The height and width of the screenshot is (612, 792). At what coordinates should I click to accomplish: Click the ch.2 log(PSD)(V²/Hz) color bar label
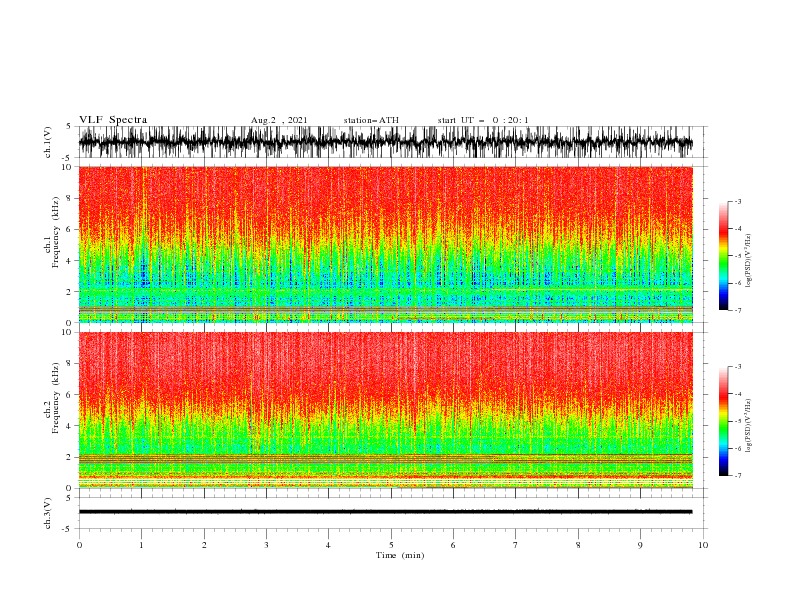(x=749, y=426)
